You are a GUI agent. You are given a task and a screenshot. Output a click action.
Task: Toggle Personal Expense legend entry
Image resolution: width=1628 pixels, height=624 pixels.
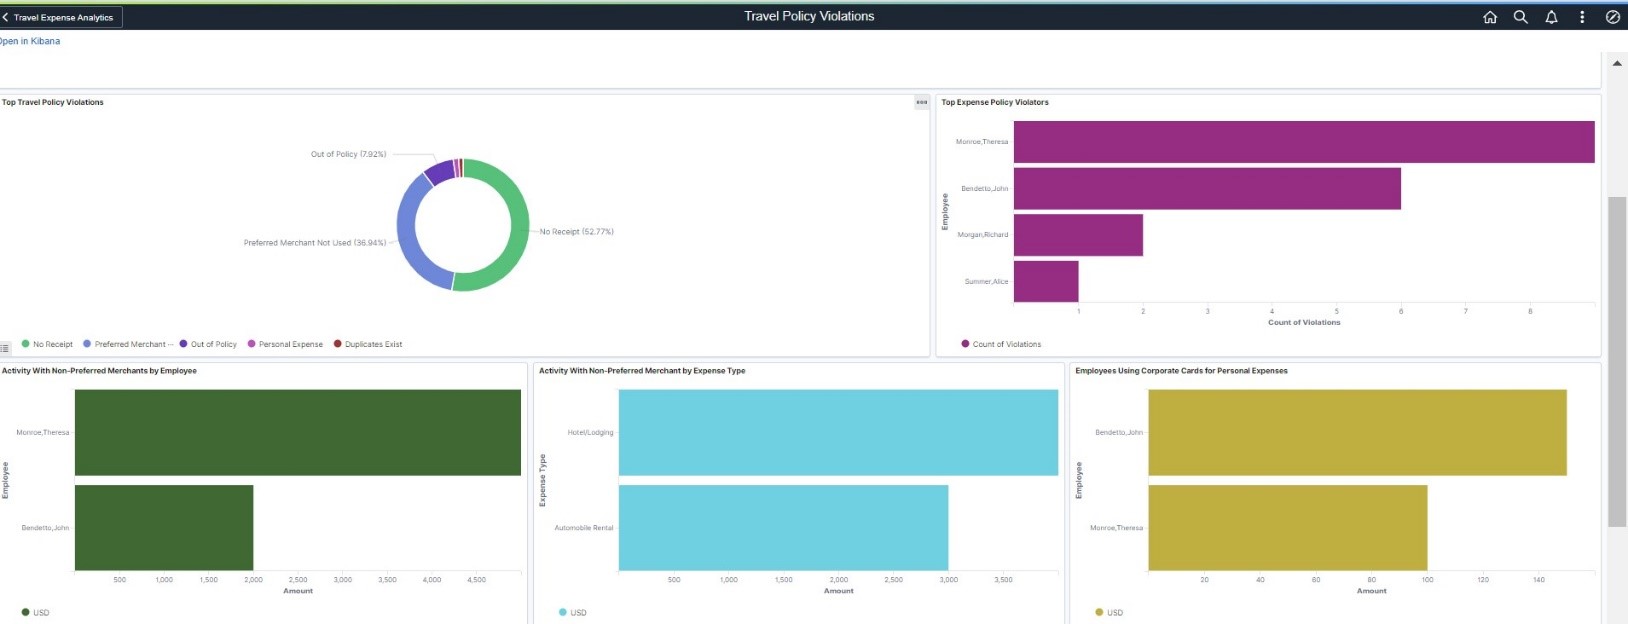point(290,344)
